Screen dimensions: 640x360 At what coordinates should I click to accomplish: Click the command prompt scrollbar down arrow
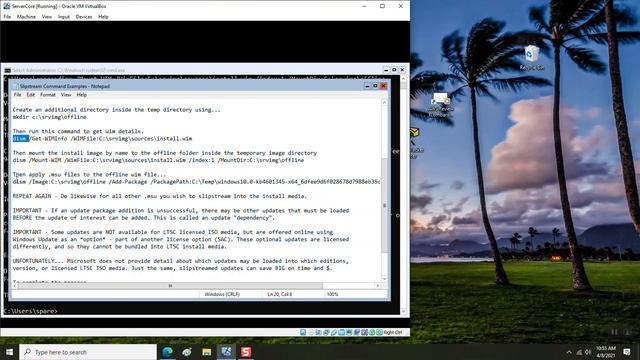[x=404, y=311]
